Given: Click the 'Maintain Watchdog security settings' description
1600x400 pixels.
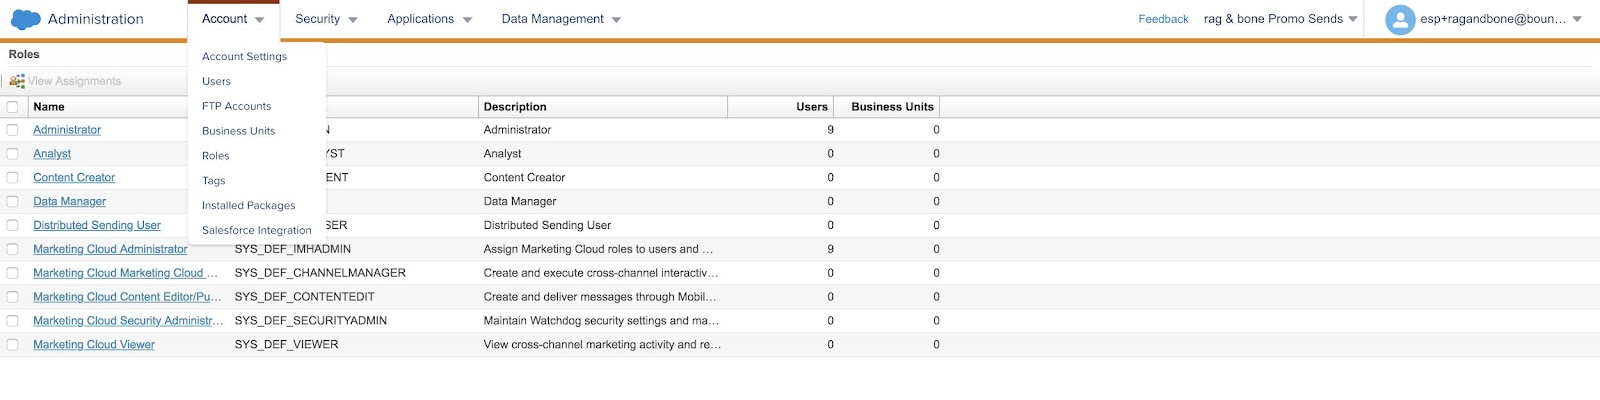Looking at the screenshot, I should [601, 321].
